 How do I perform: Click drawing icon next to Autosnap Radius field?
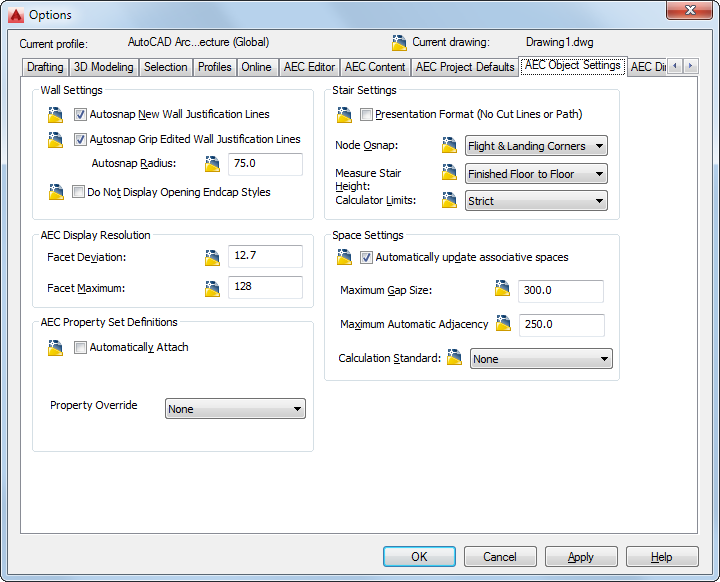(x=212, y=164)
